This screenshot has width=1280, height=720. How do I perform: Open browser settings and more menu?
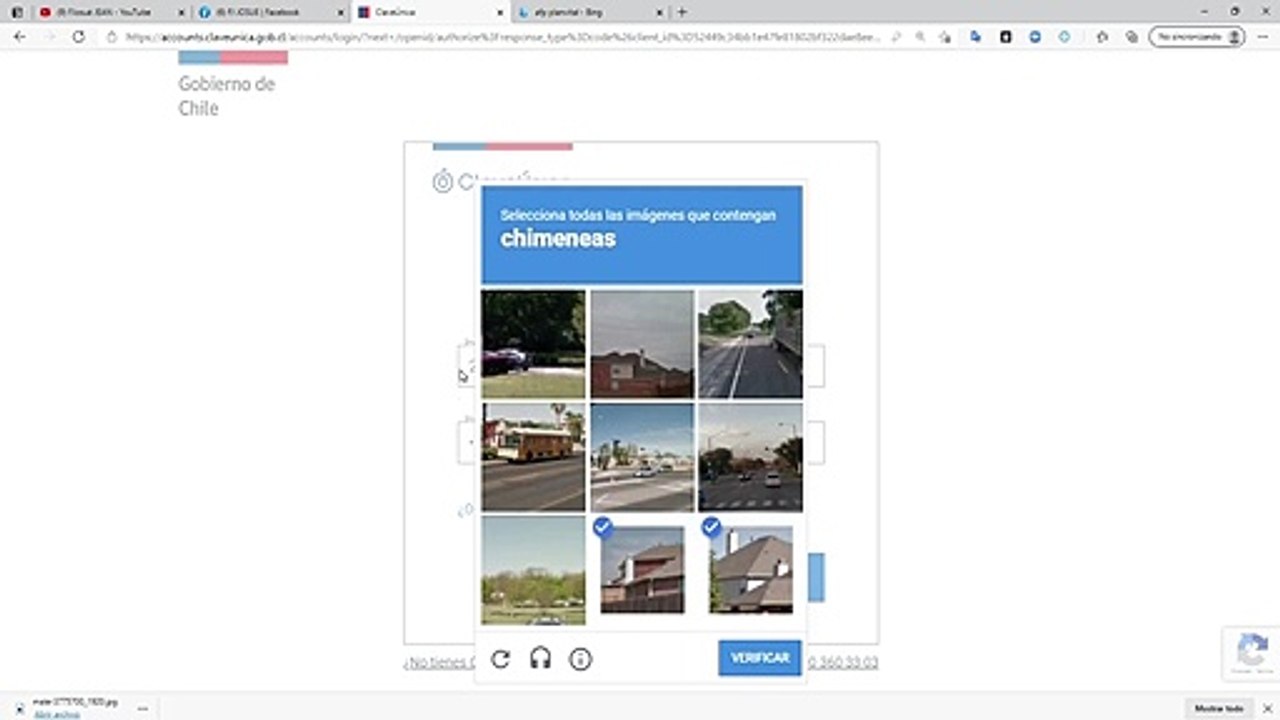(1263, 36)
